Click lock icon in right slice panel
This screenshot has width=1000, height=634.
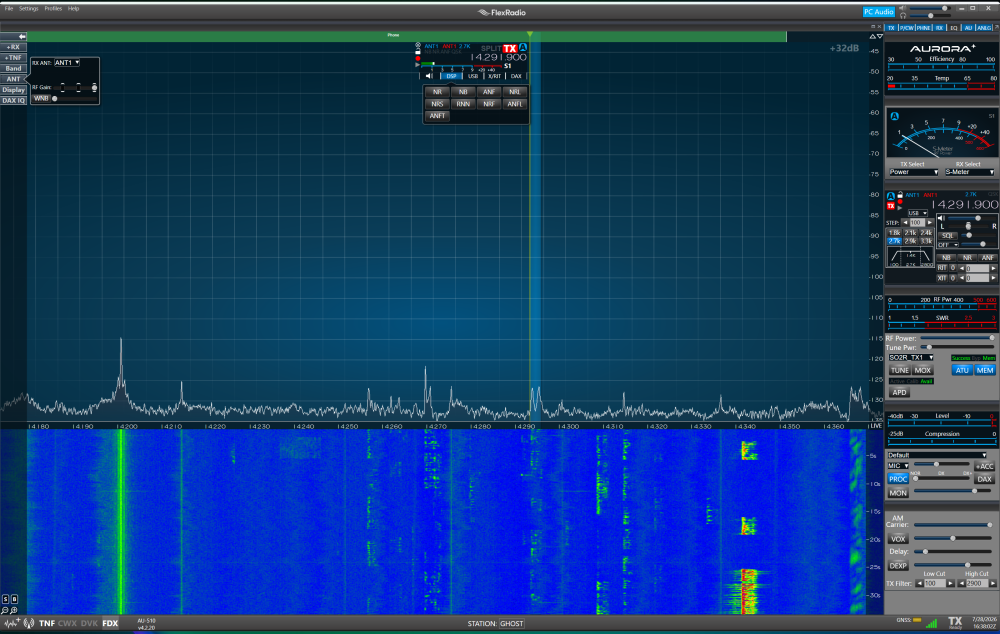900,195
